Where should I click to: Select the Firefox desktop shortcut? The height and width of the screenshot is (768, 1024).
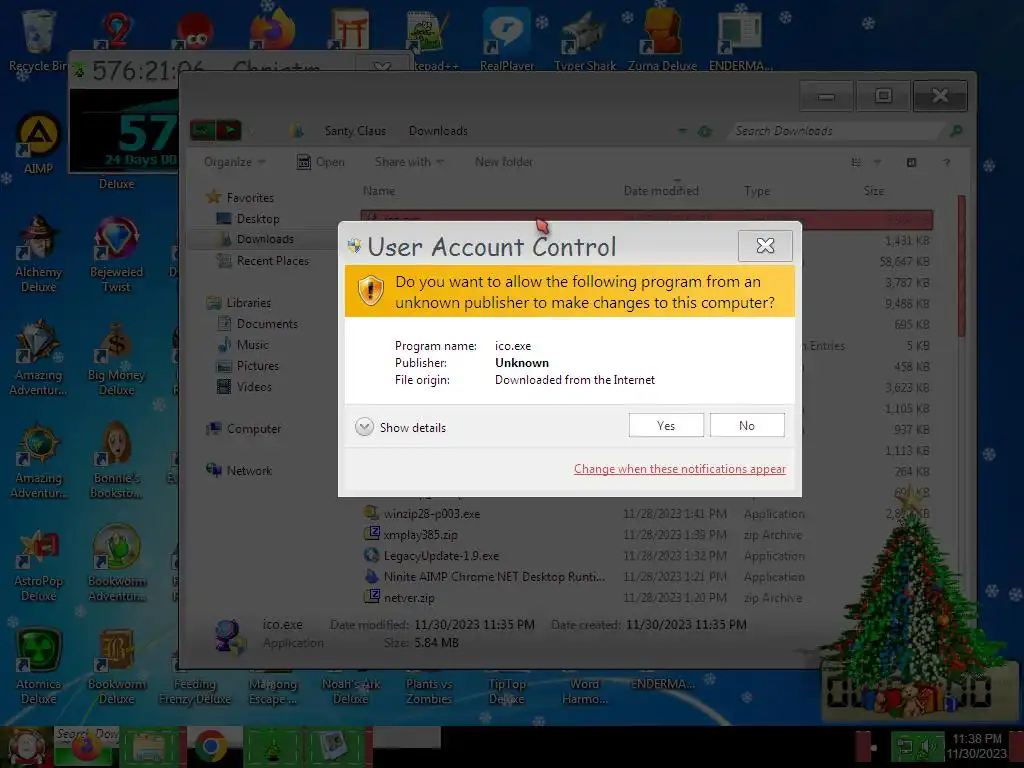[x=272, y=30]
